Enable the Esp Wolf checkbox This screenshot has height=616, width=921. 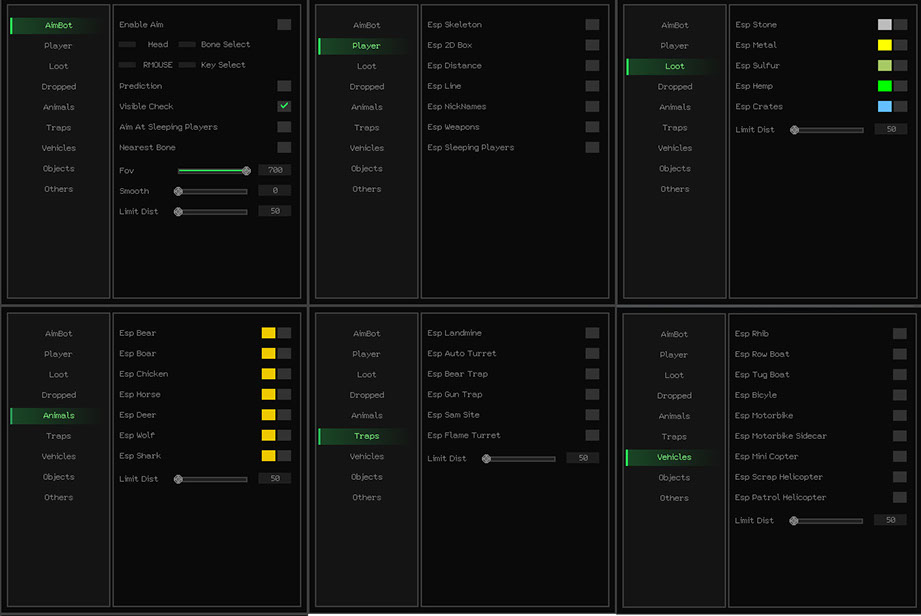284,435
